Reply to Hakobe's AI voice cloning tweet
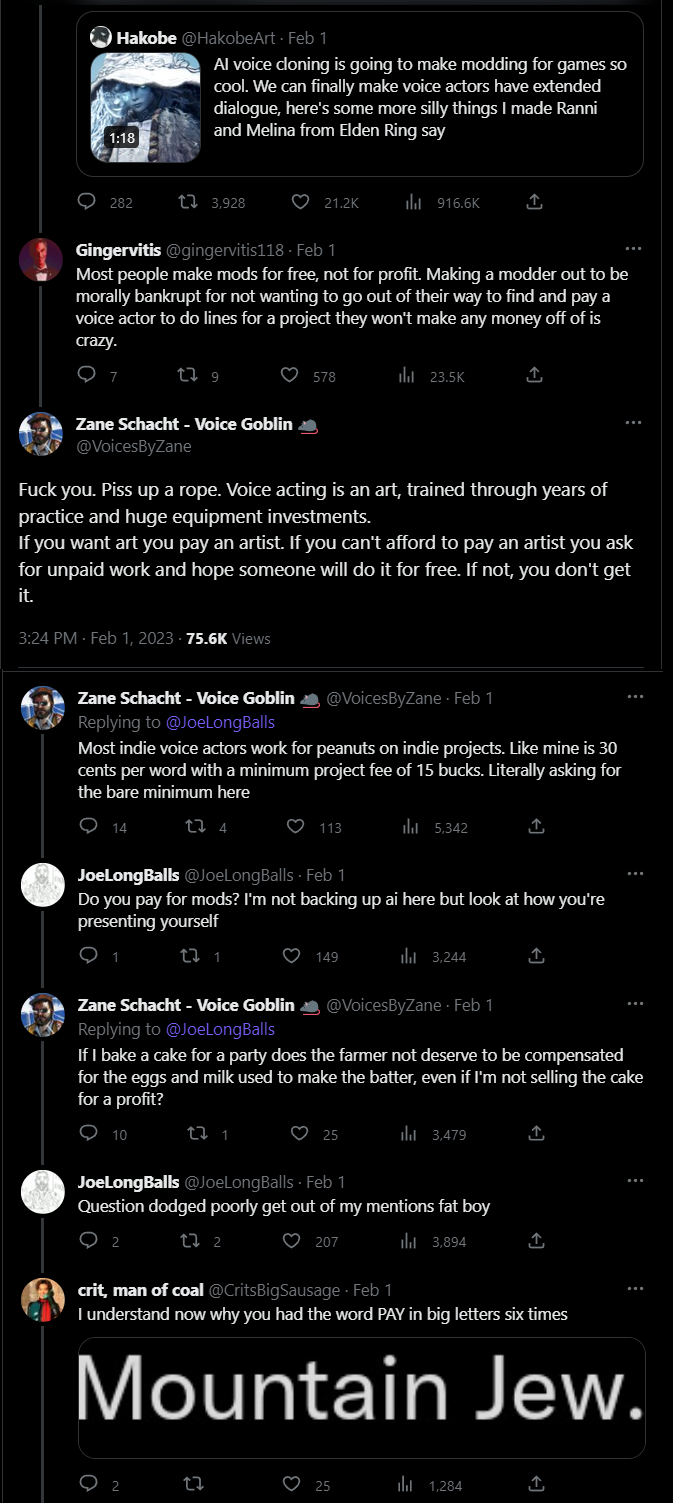Screen dimensions: 673x1503 (87, 202)
